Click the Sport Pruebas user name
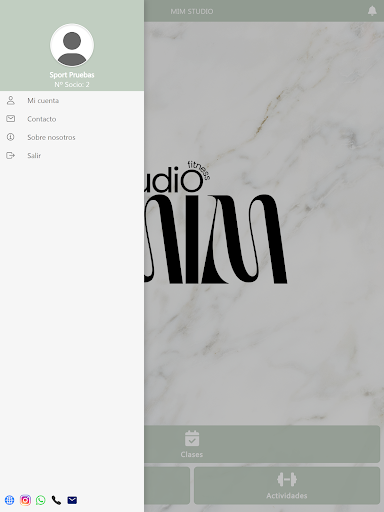 pos(72,75)
